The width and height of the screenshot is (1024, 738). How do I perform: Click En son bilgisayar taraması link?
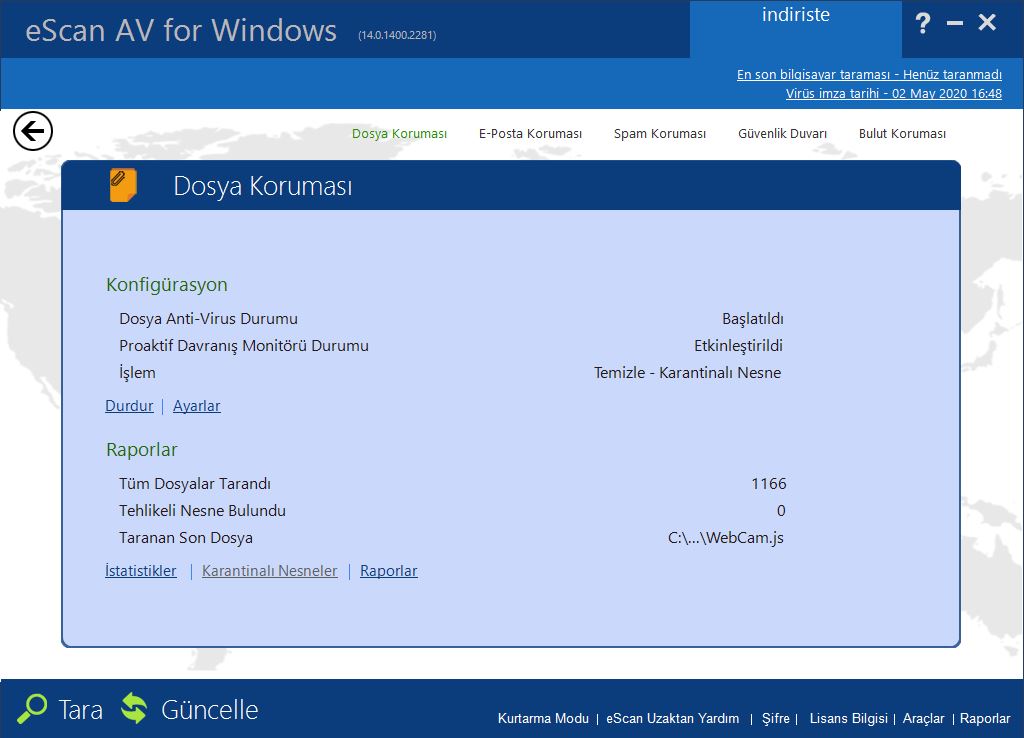point(869,74)
